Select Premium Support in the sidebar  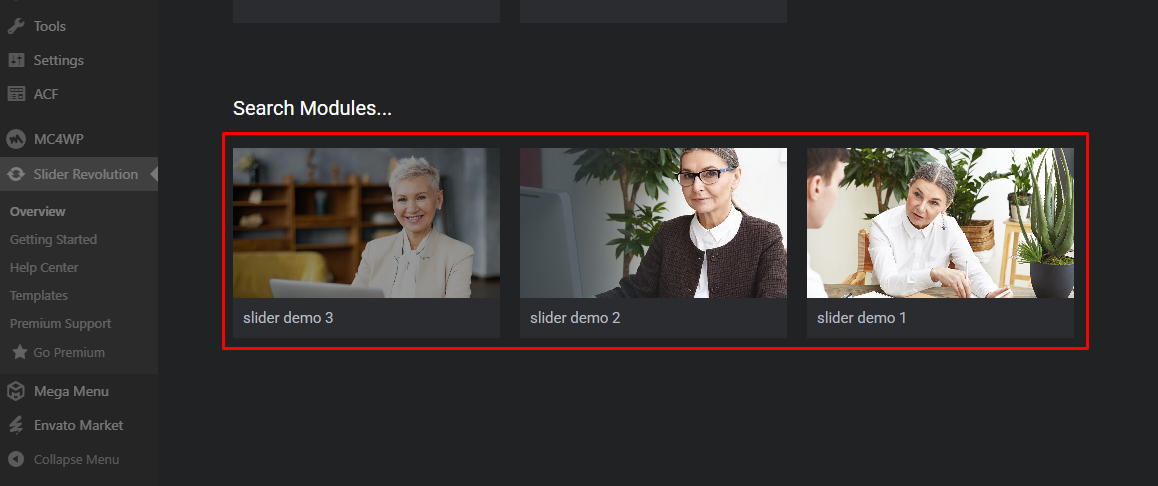61,324
